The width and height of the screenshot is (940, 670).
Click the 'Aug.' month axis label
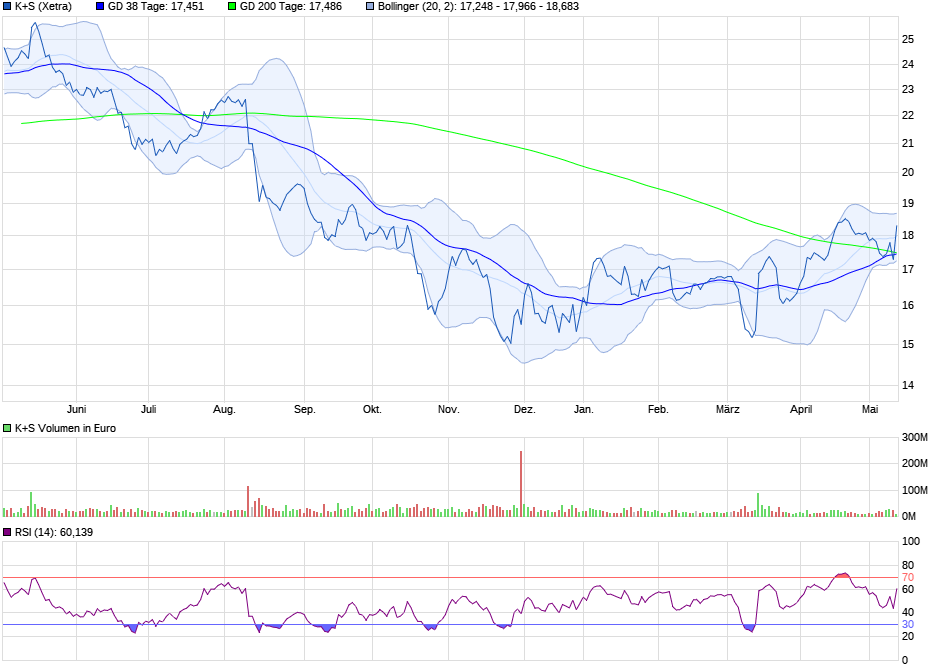224,409
